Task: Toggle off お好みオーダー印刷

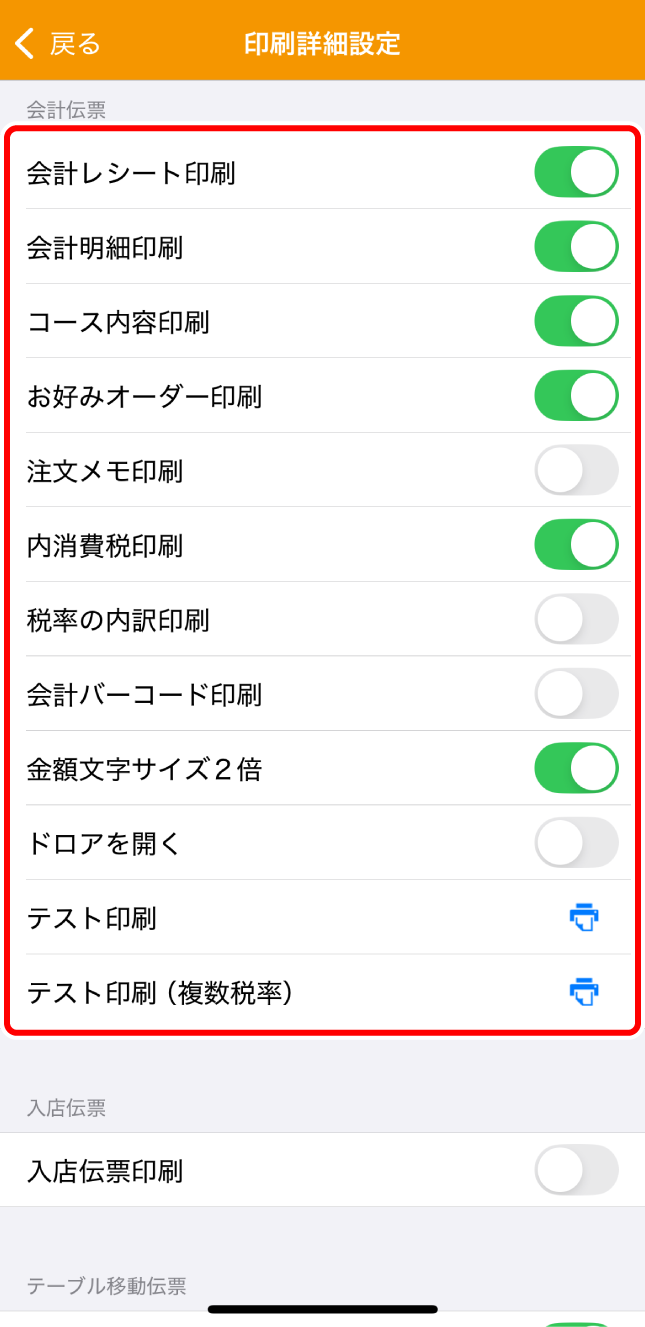Action: tap(576, 395)
